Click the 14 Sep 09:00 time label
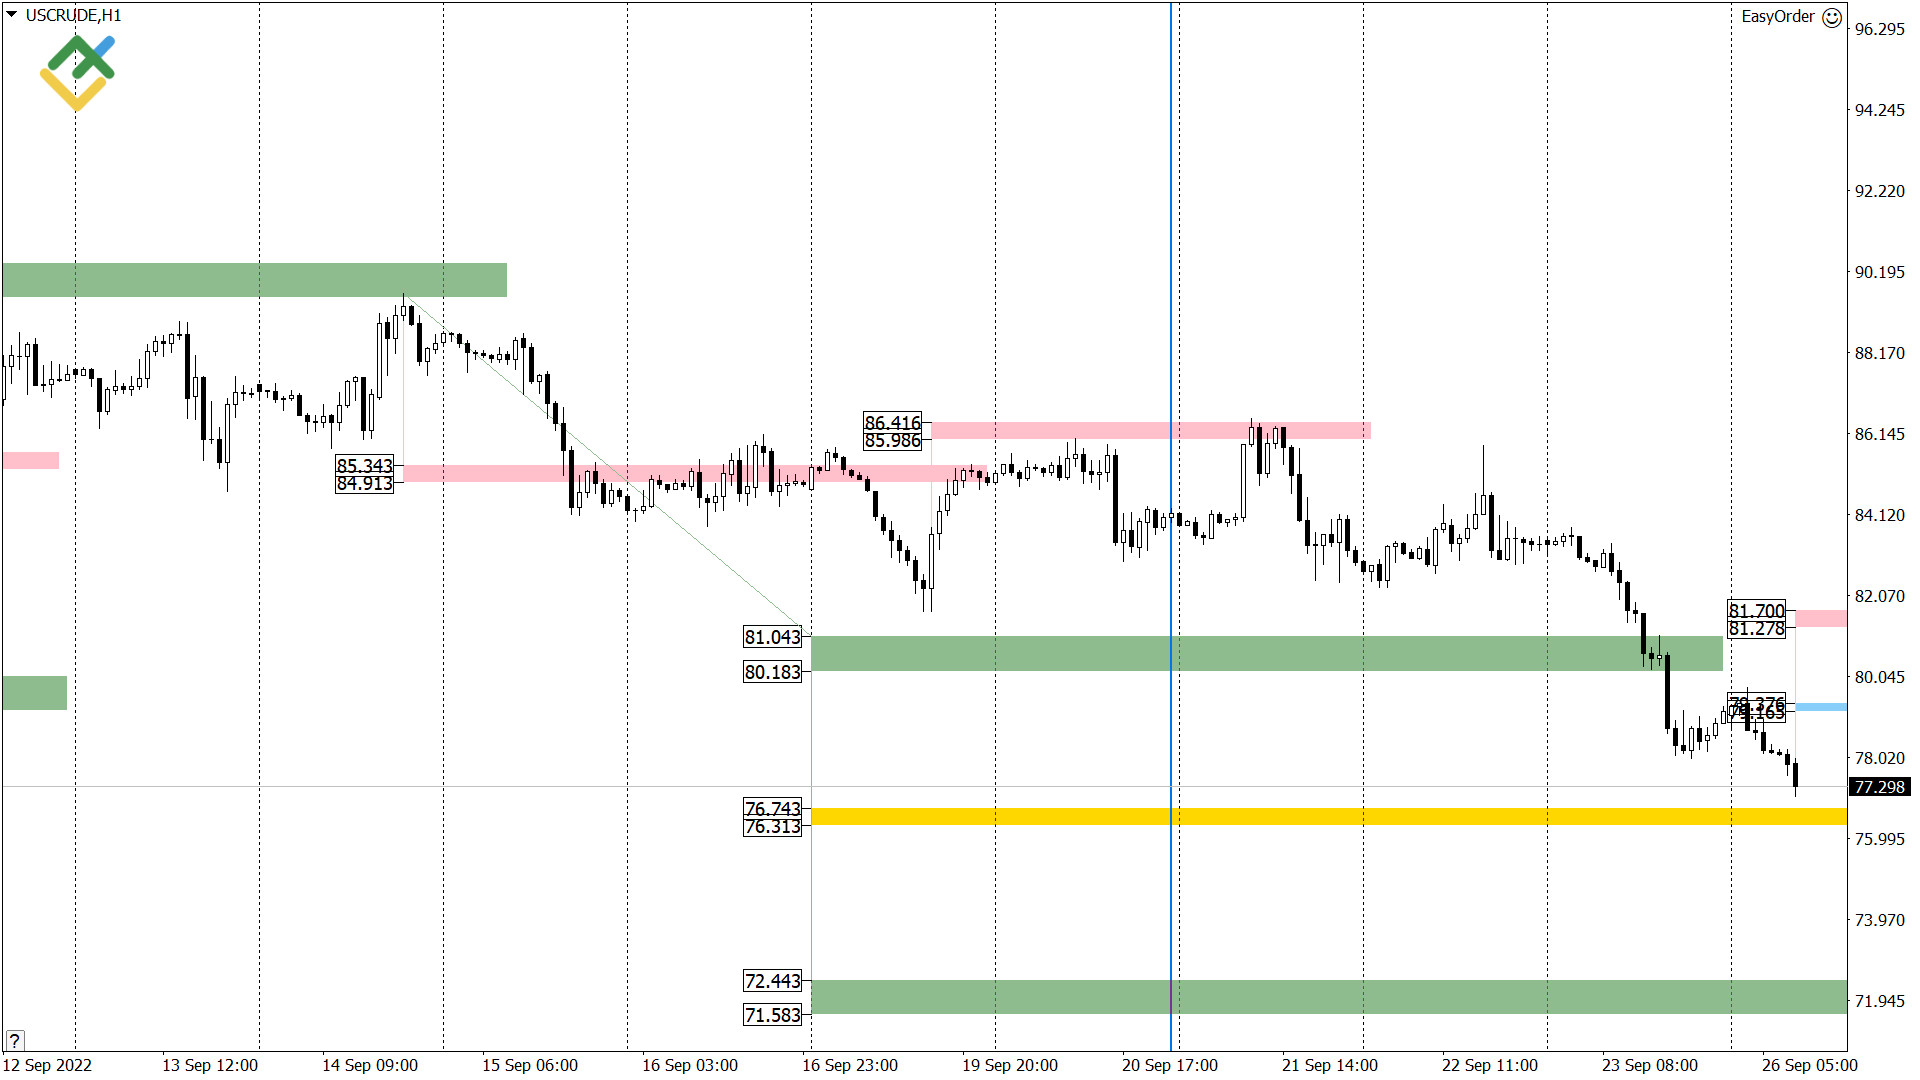This screenshot has height=1080, width=1920. 370,1065
